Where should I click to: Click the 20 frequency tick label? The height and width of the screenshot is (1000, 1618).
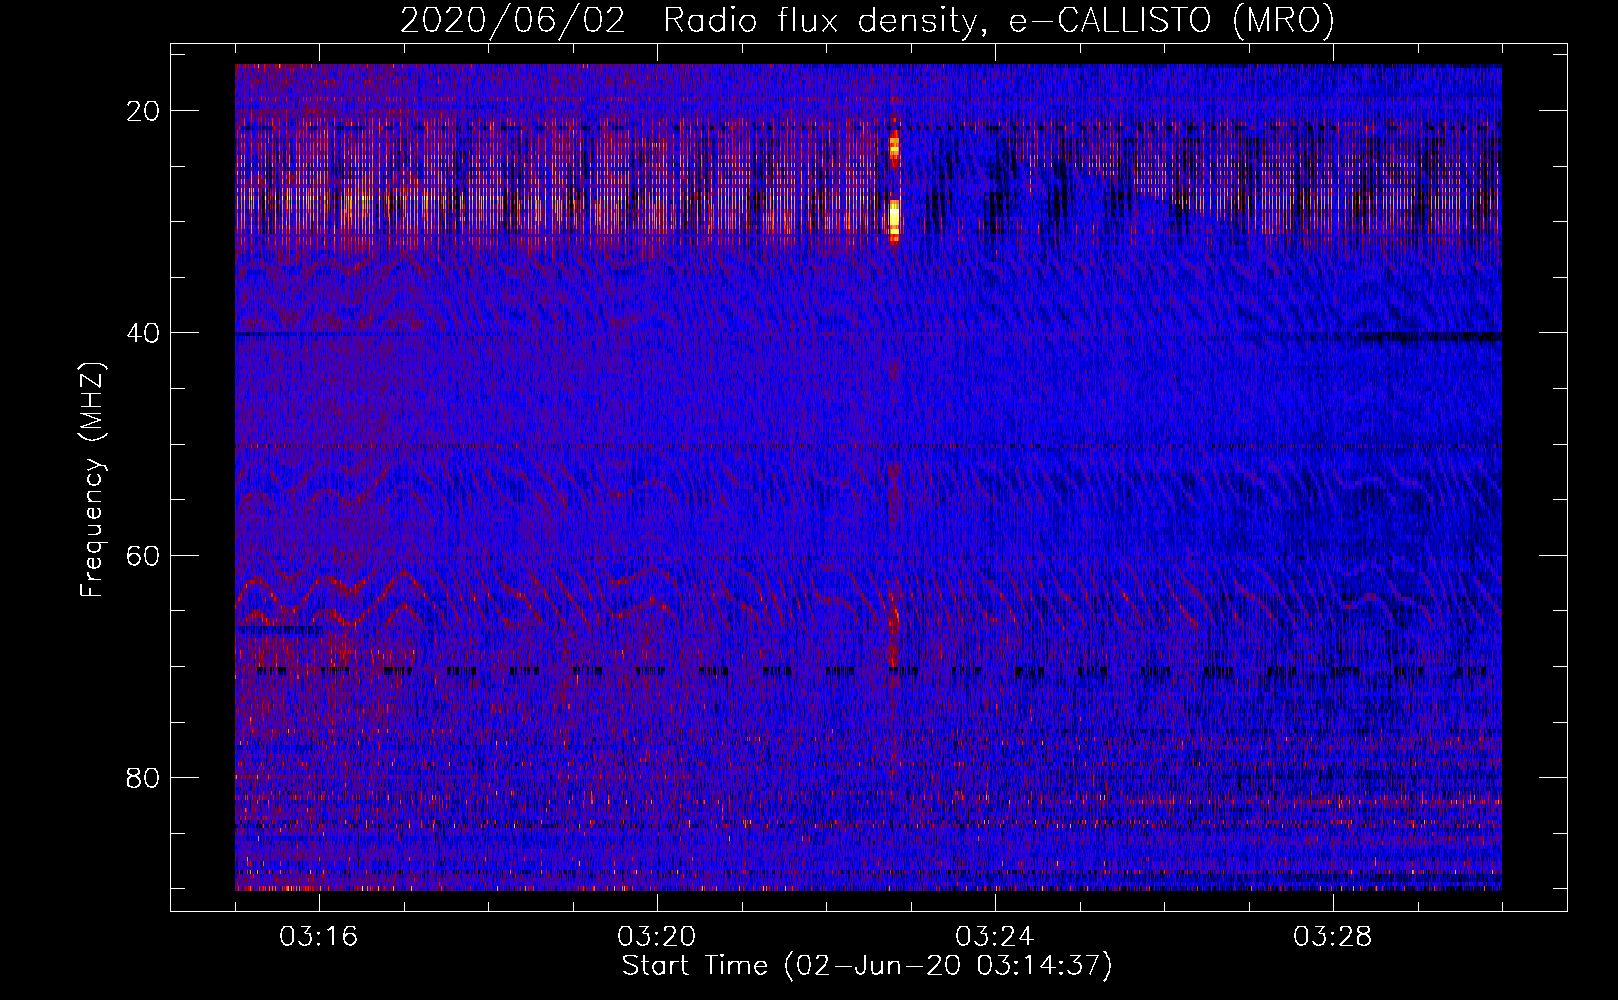(144, 111)
